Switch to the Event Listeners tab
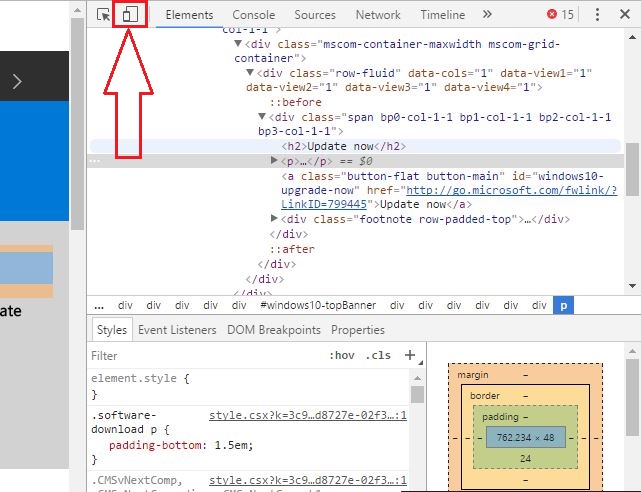 pos(177,330)
